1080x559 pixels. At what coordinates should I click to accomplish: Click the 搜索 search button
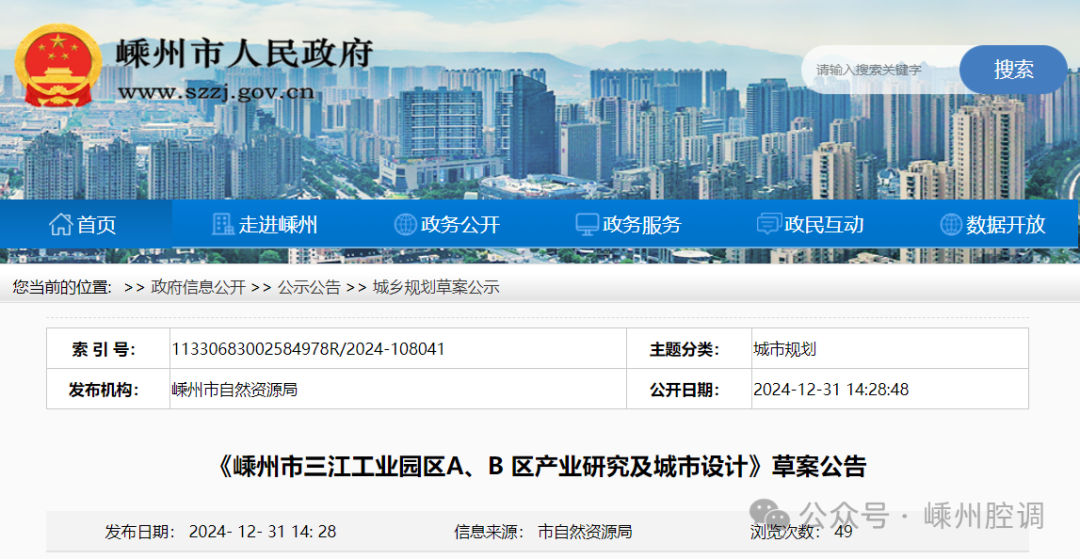1013,70
